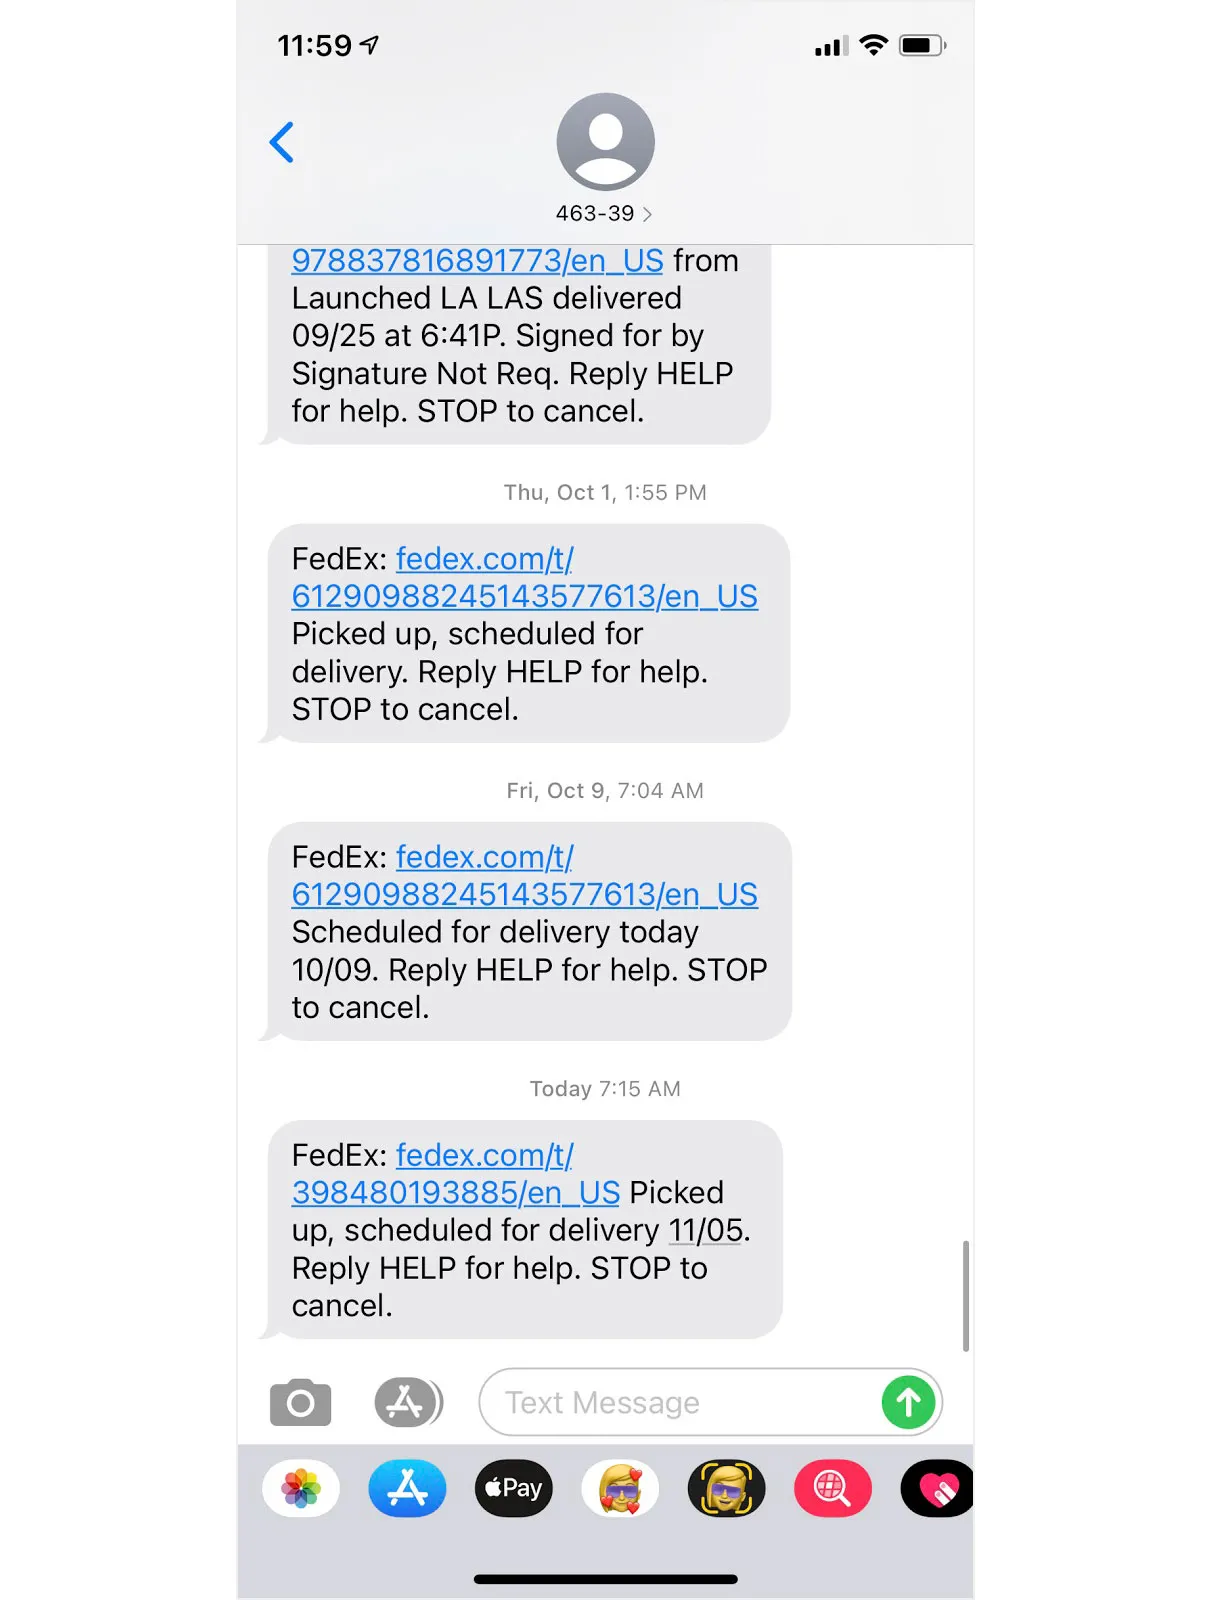1212x1600 pixels.
Task: Tap the underlined 11/05 delivery date
Action: click(x=707, y=1230)
